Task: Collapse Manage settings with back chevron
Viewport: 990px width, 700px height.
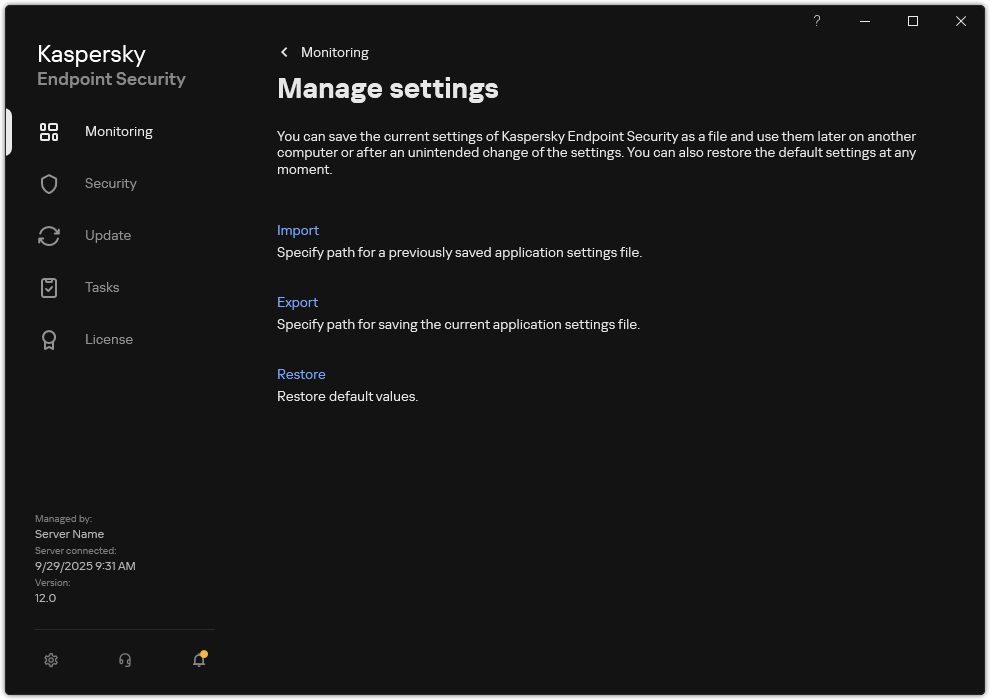Action: pyautogui.click(x=284, y=51)
